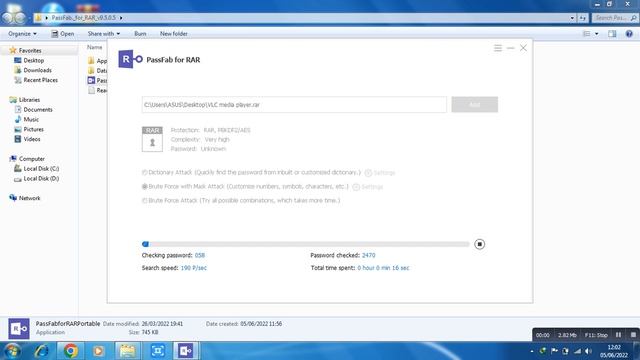Viewport: 640px width, 360px height.
Task: Click the Add file button
Action: (x=474, y=104)
